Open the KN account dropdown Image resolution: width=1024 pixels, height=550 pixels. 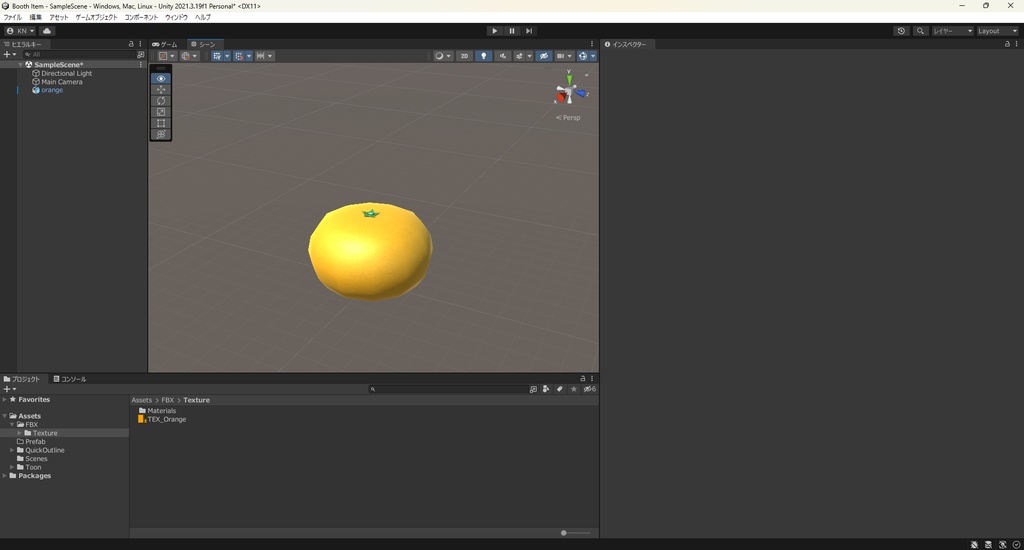tap(20, 31)
